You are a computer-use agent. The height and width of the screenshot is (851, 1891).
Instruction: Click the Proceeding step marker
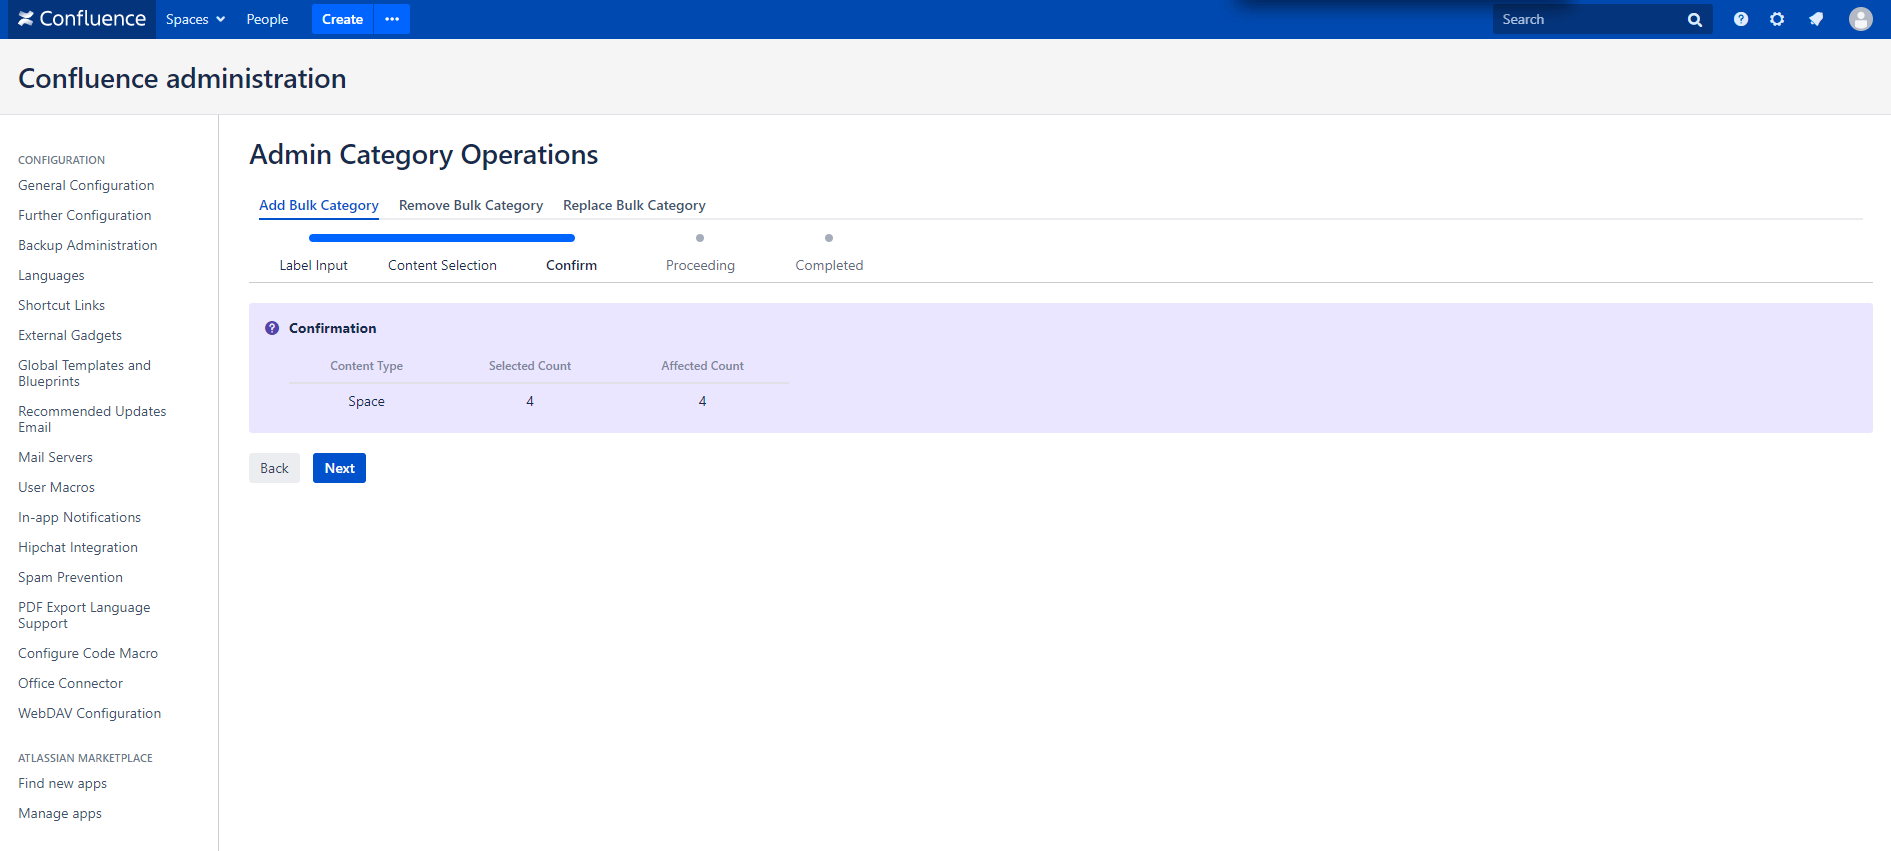[x=700, y=238]
